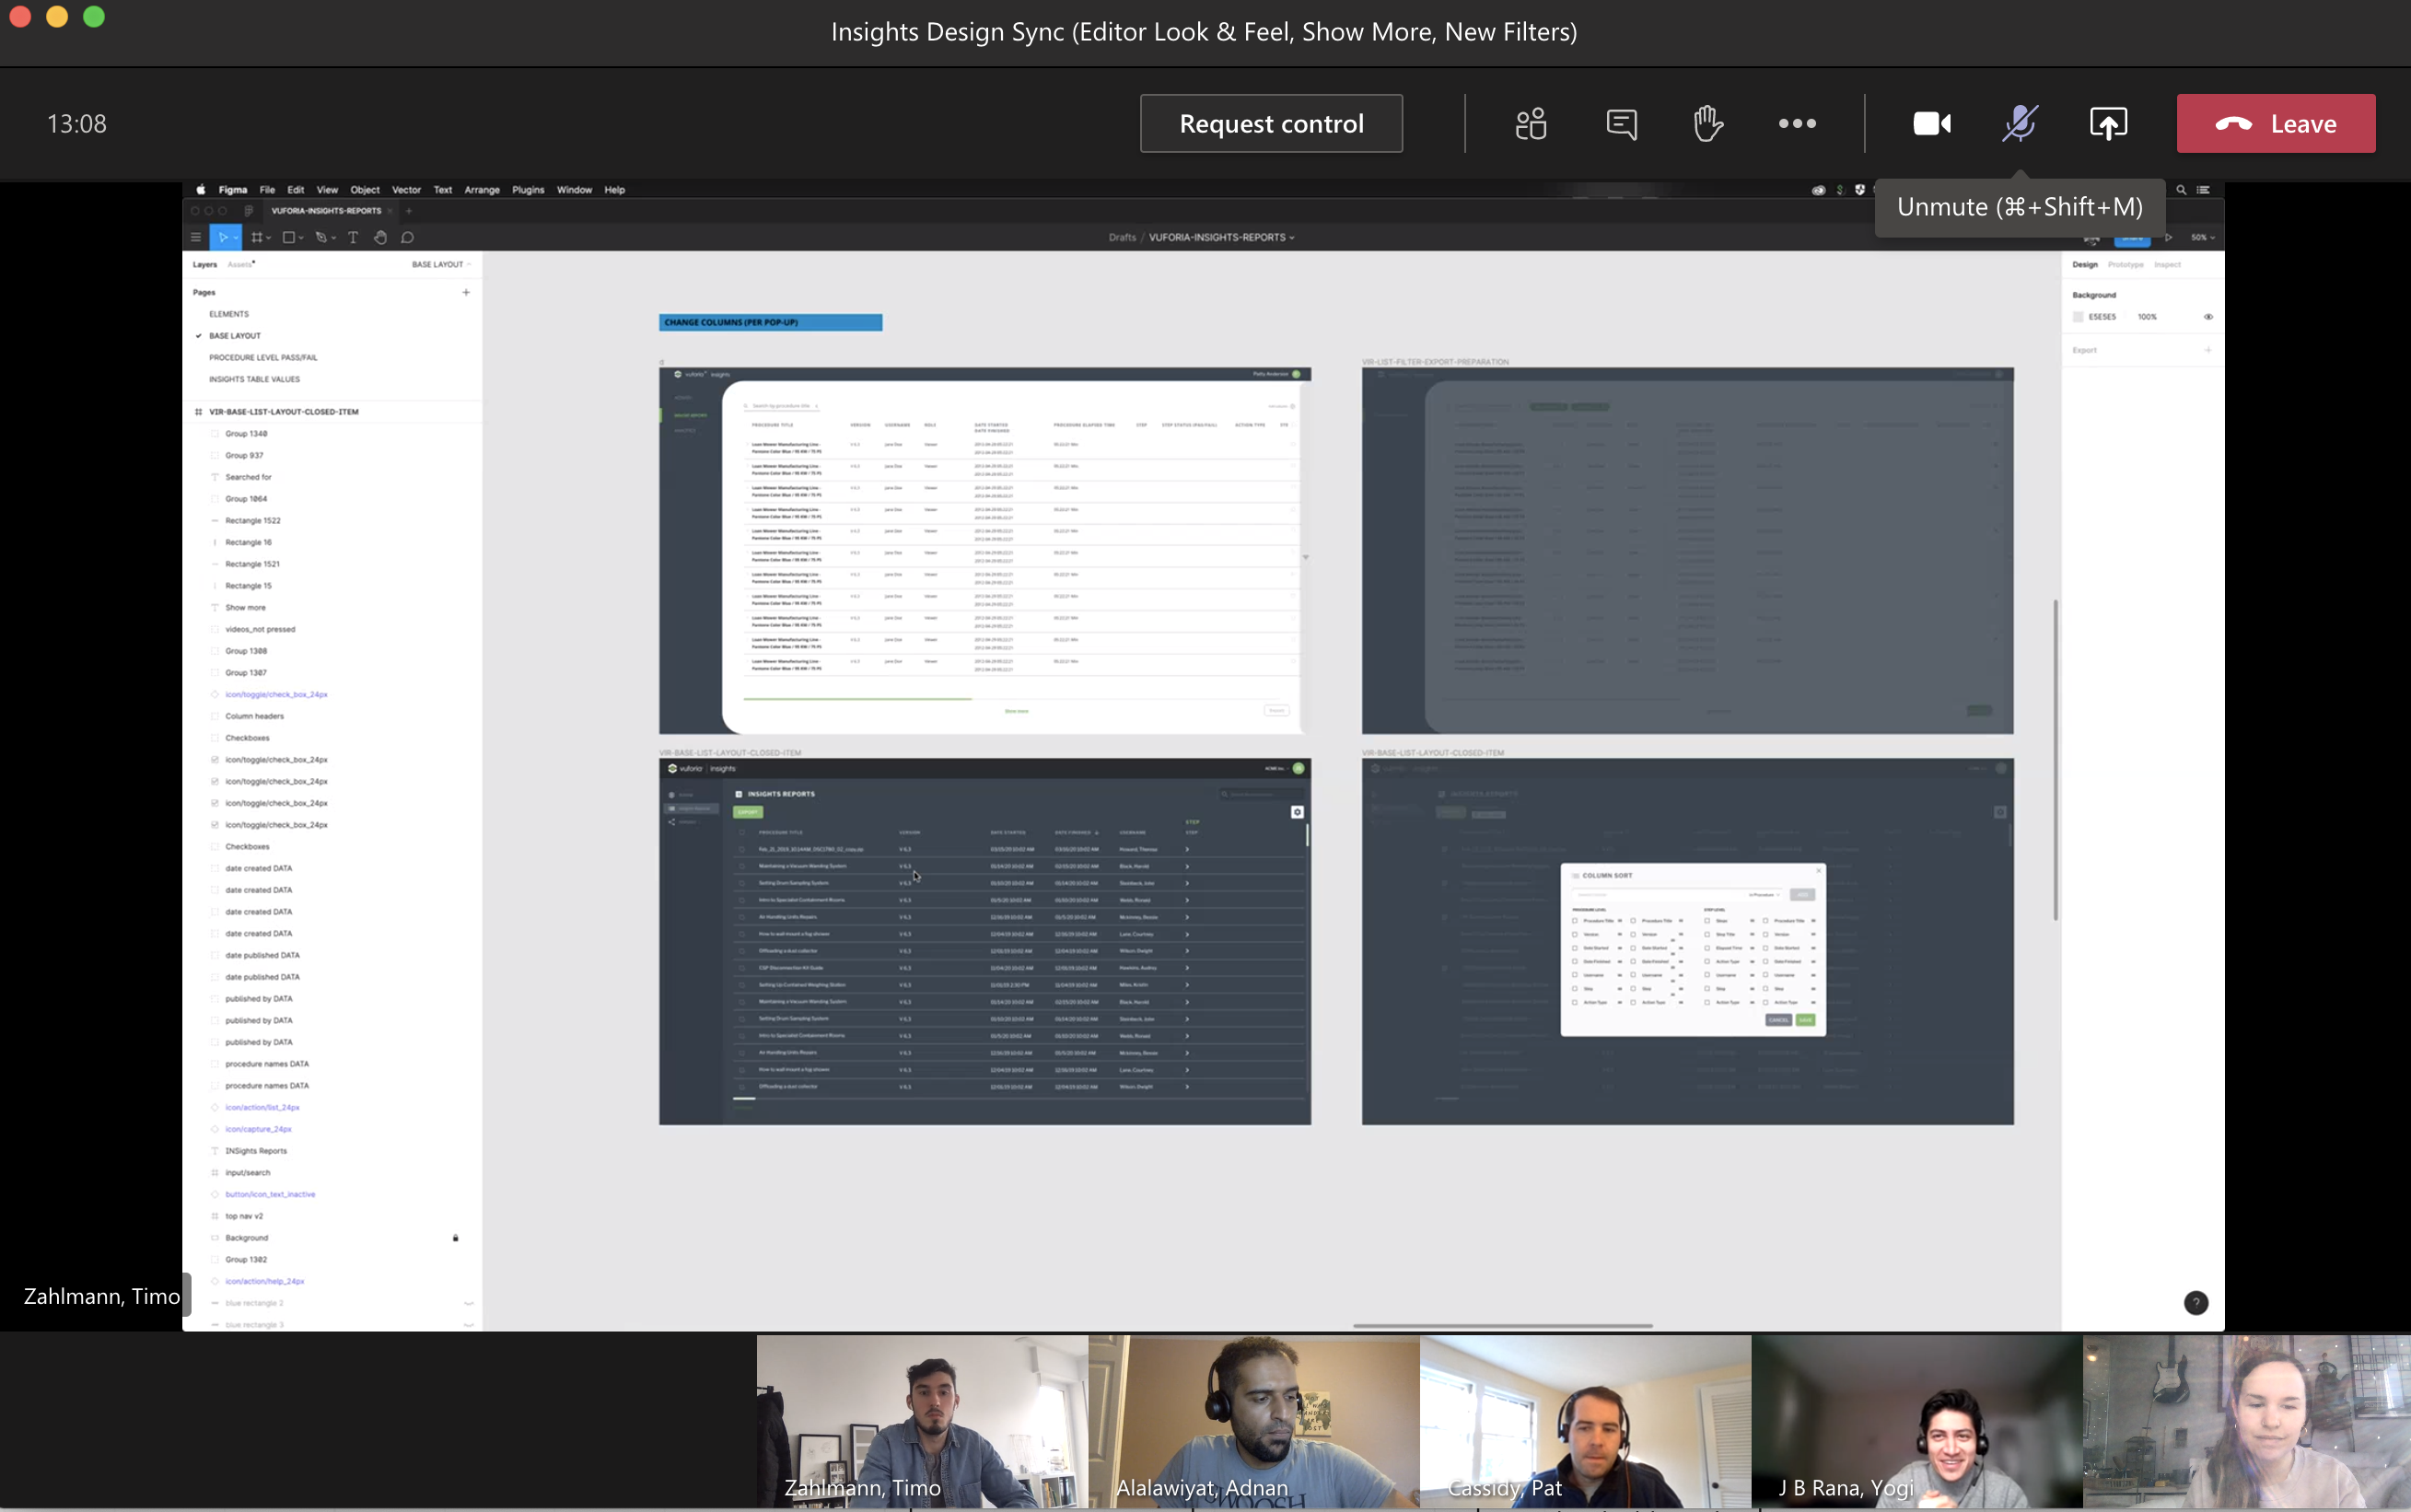Click the E5E5E5 background color swatch
The width and height of the screenshot is (2411, 1512).
[x=2078, y=317]
